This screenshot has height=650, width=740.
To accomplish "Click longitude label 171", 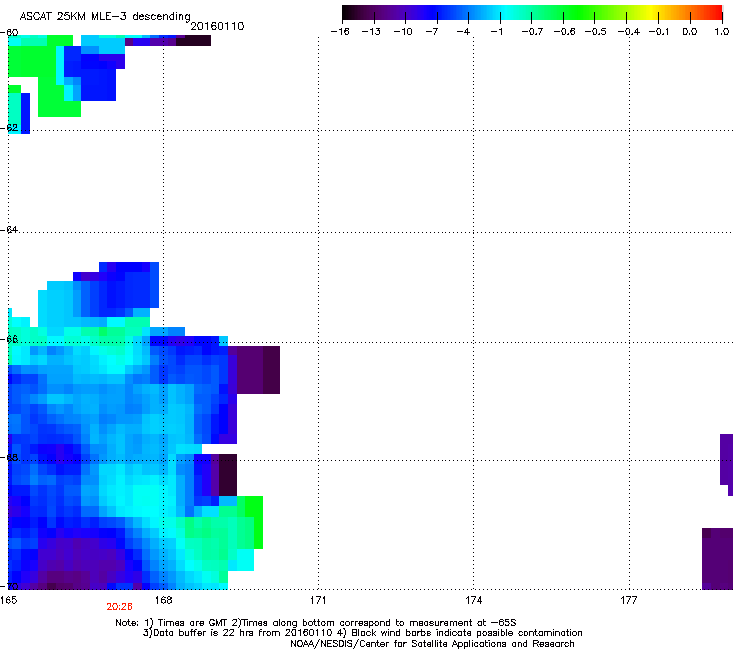I will coord(318,600).
